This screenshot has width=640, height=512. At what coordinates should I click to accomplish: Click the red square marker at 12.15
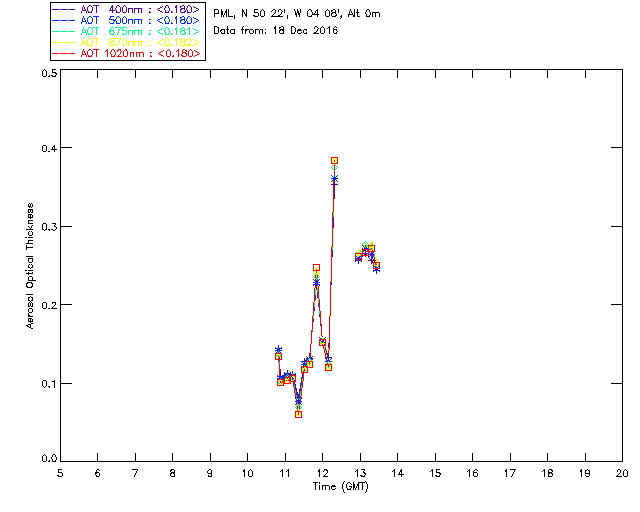(329, 367)
